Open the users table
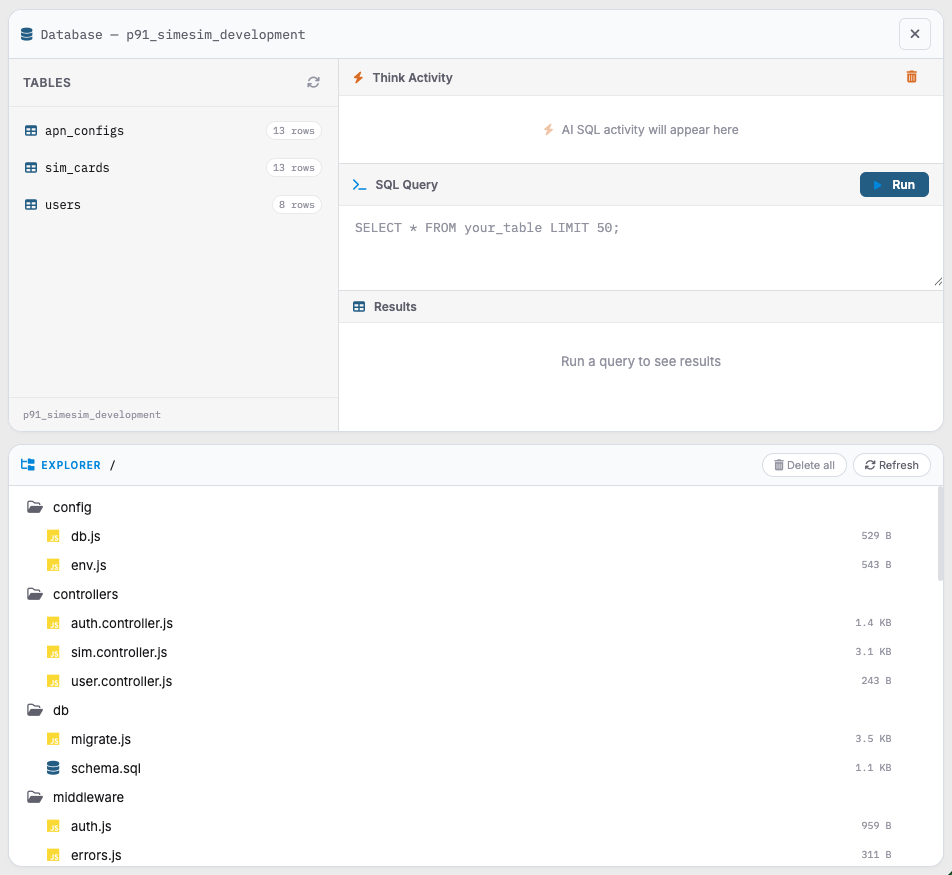The width and height of the screenshot is (952, 875). [x=172, y=205]
